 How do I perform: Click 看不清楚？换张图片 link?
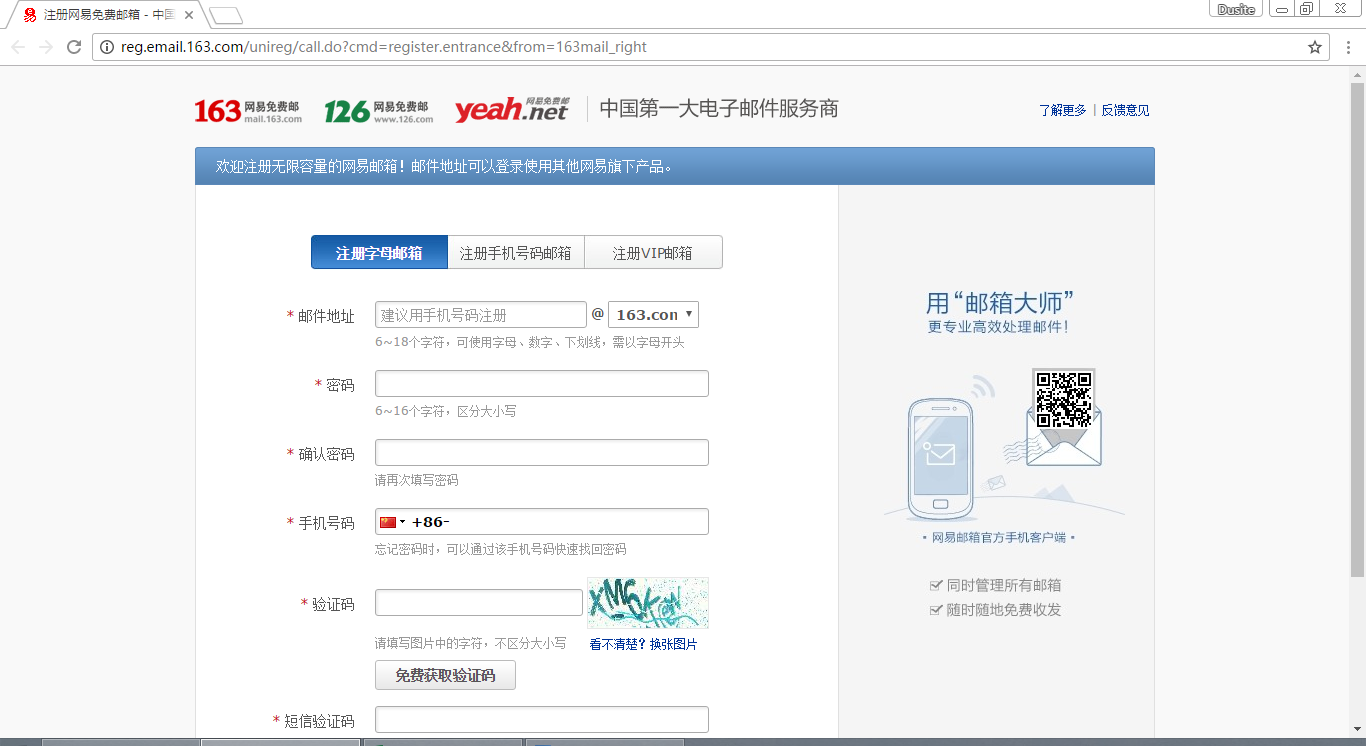click(643, 644)
